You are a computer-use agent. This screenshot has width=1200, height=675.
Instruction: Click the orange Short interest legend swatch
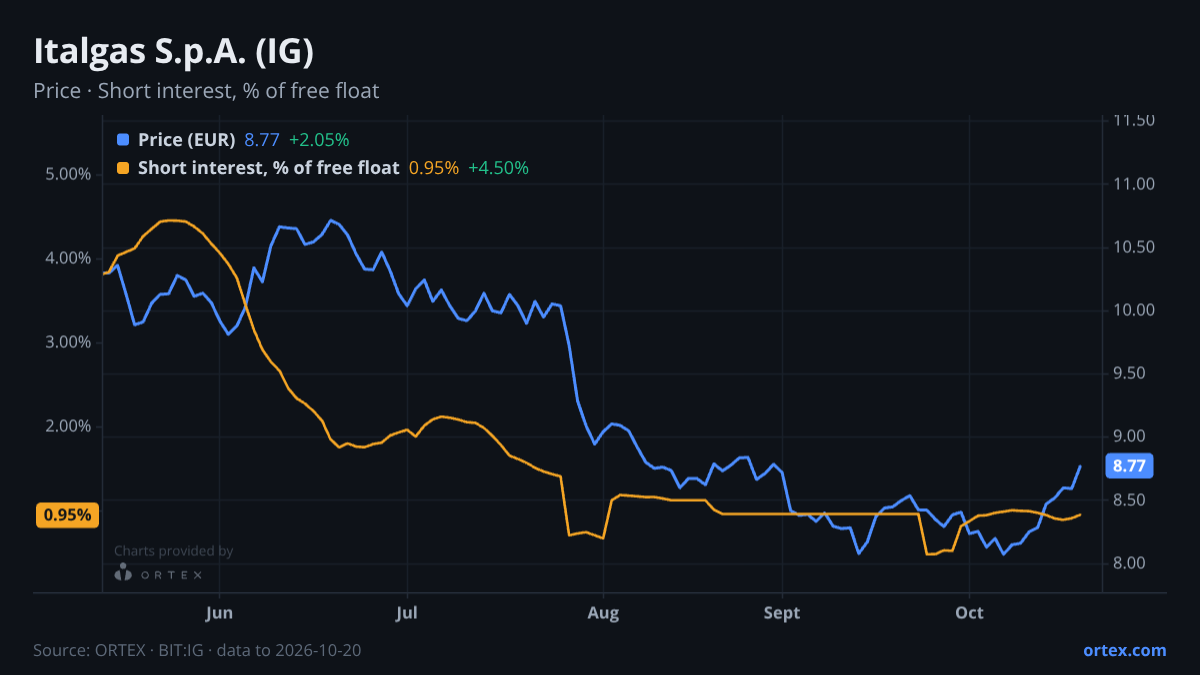tap(123, 168)
